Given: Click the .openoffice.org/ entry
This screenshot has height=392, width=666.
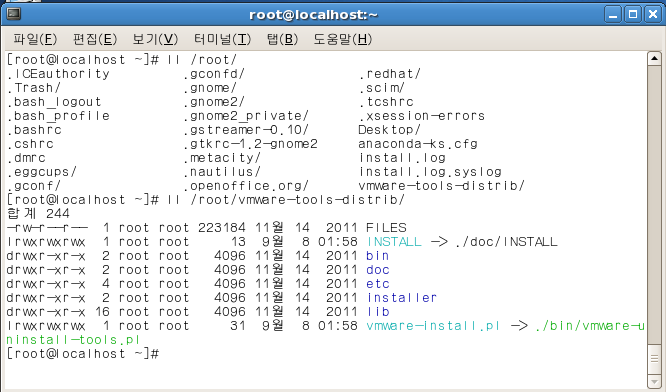Looking at the screenshot, I should 246,186.
